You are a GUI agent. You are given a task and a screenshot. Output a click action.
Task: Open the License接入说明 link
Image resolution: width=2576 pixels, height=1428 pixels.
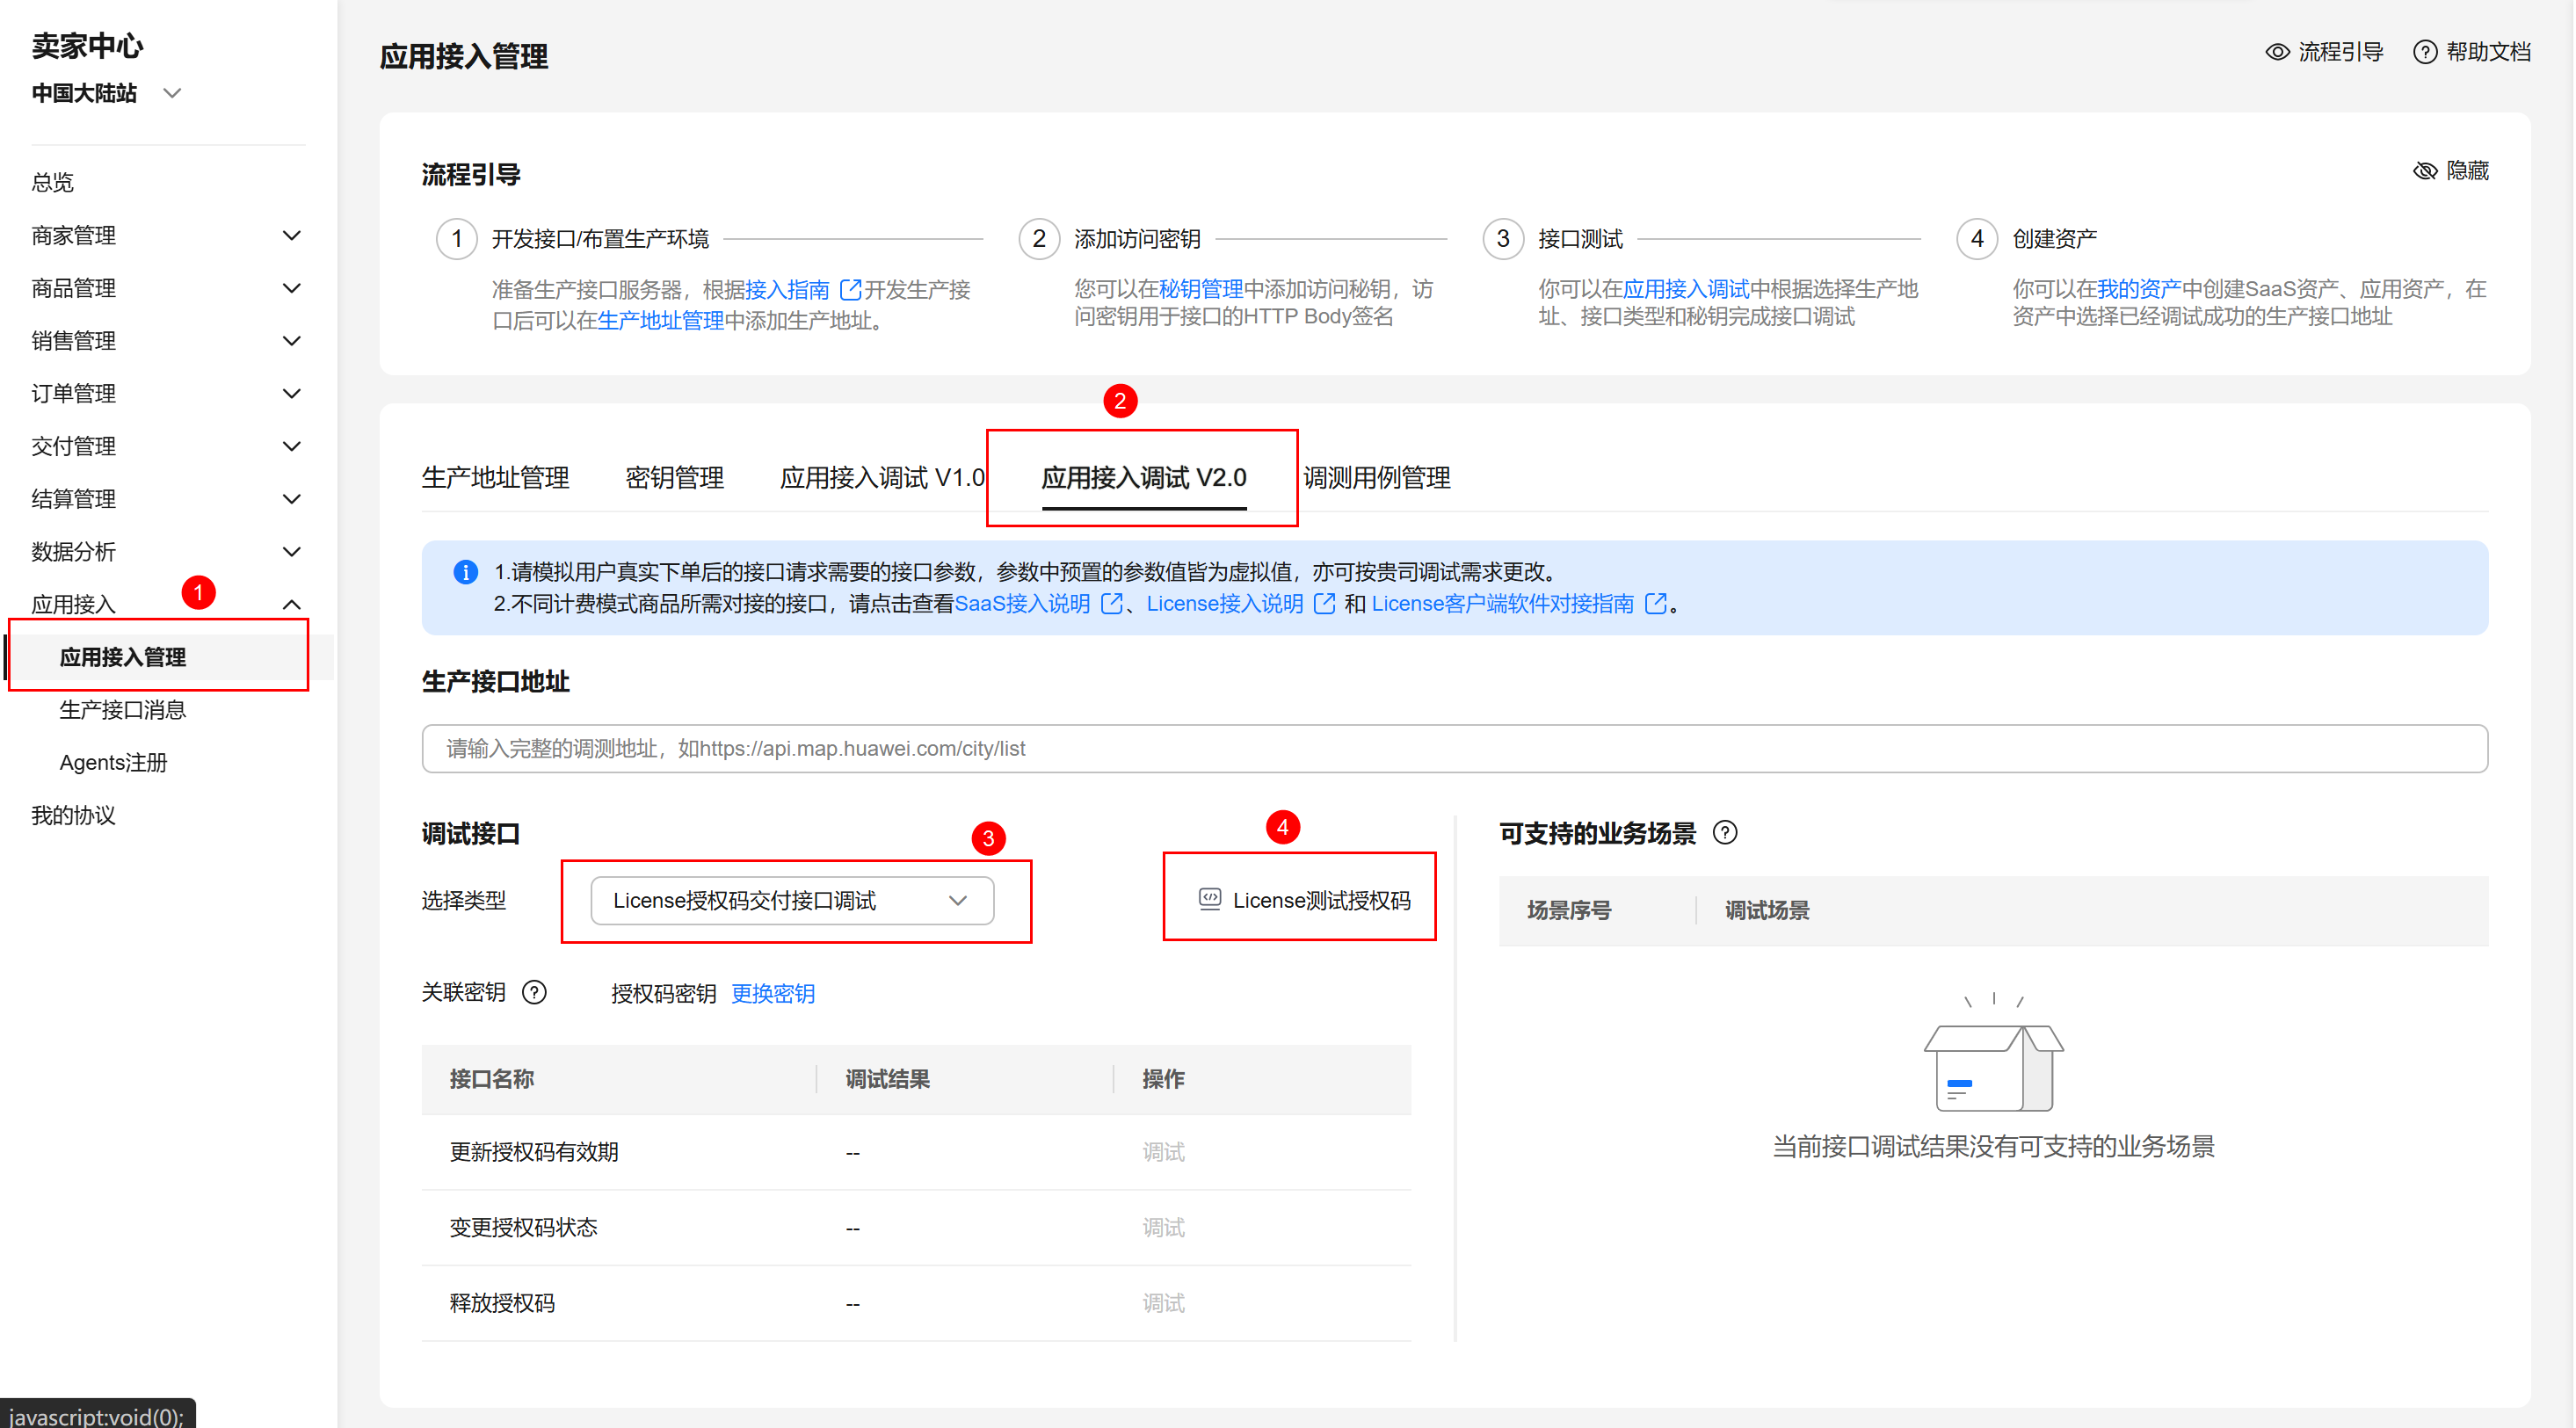1224,604
